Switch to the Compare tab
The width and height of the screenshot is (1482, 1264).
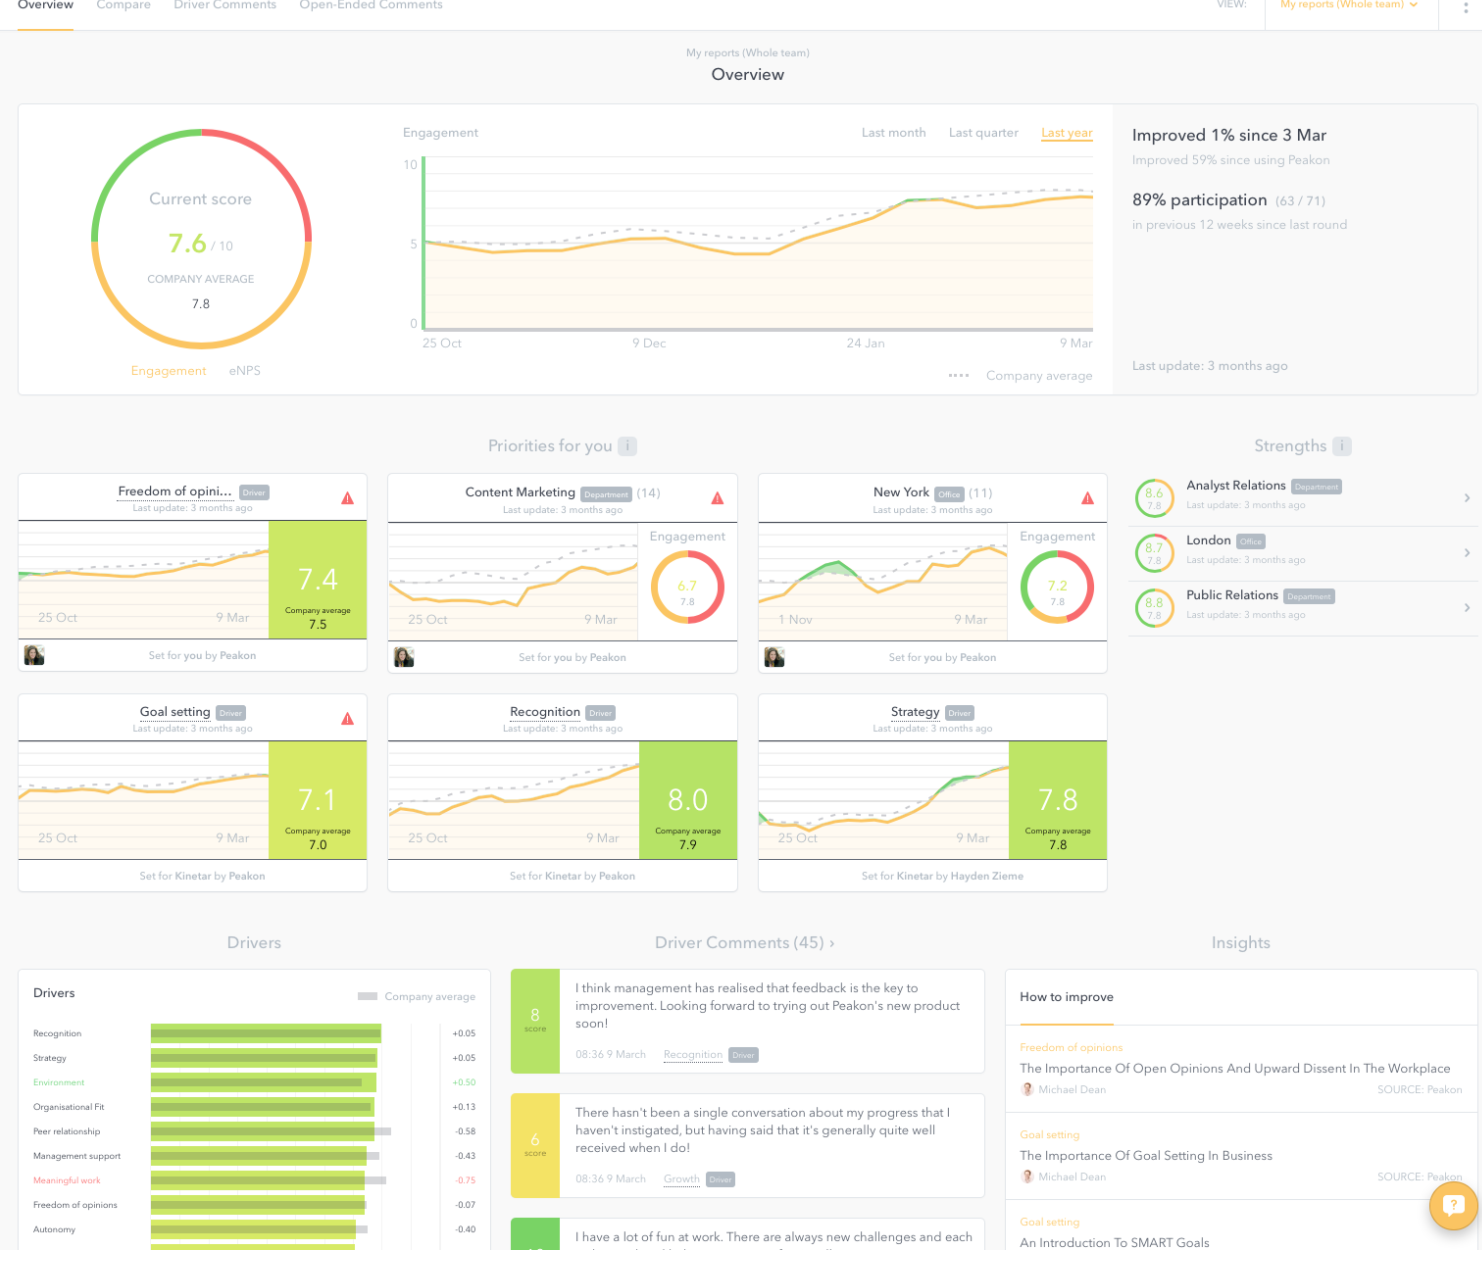click(x=123, y=6)
